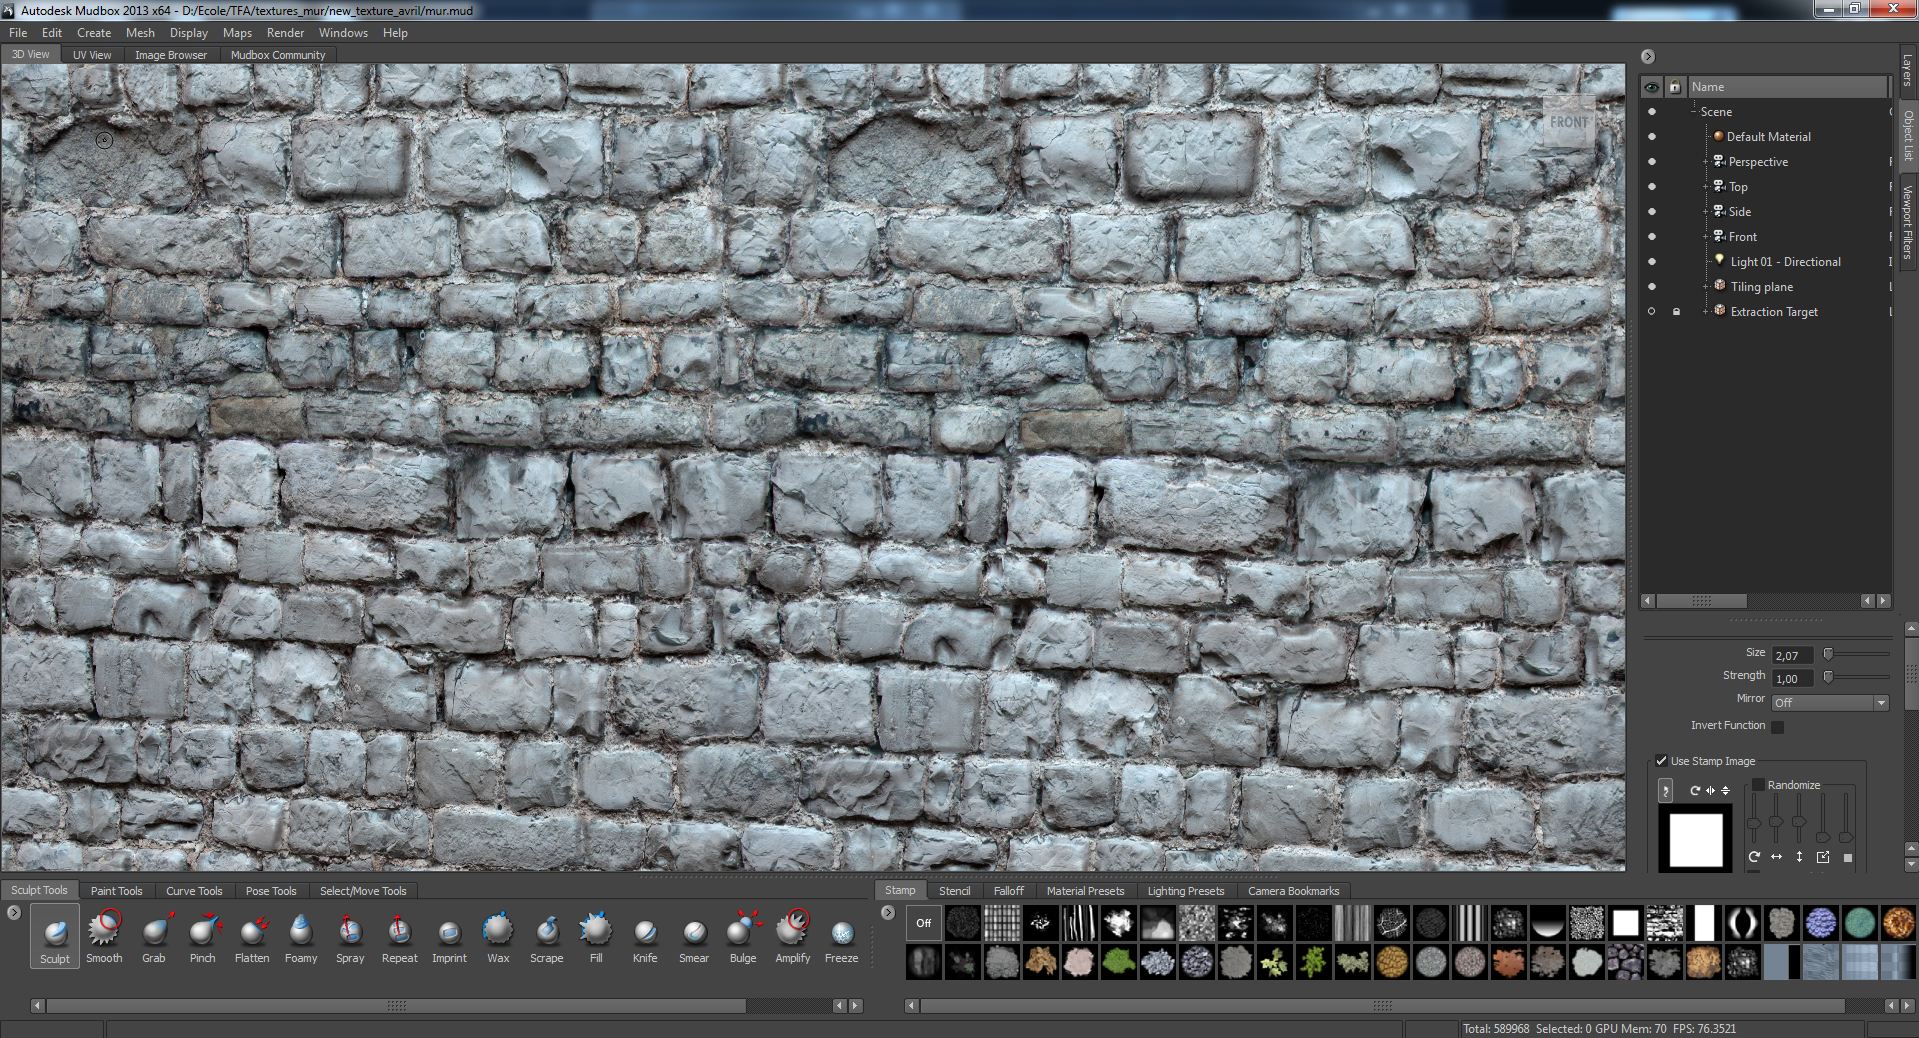Open the Mirror dropdown
The width and height of the screenshot is (1919, 1038).
tap(1829, 703)
